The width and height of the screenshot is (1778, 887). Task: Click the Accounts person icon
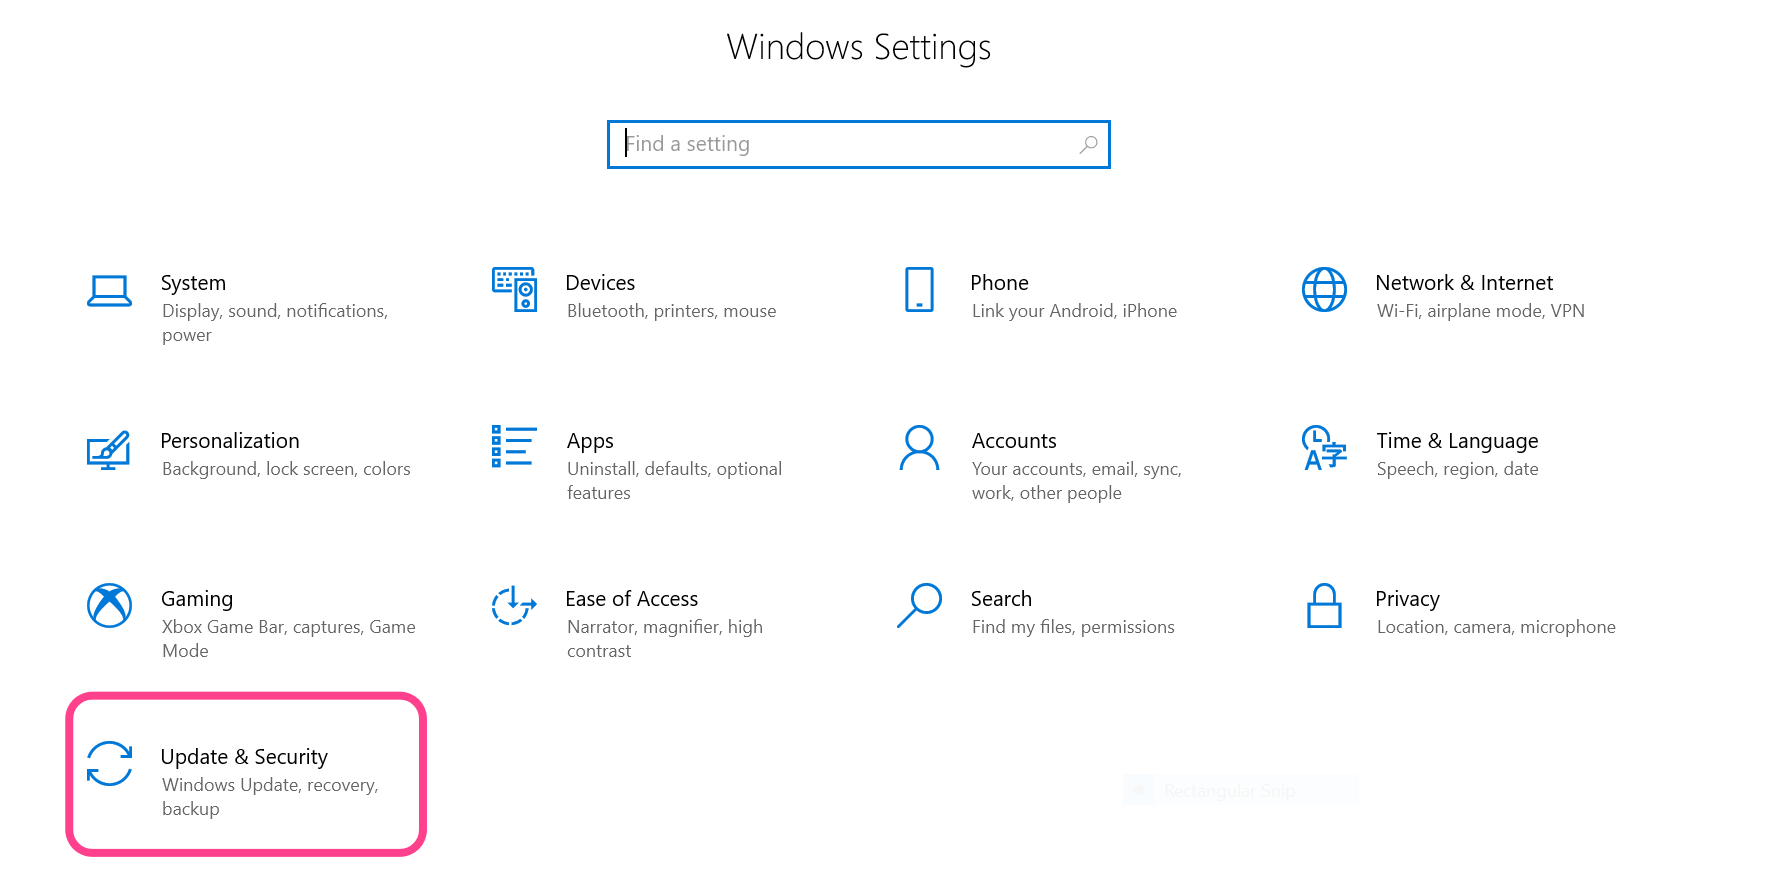(919, 448)
